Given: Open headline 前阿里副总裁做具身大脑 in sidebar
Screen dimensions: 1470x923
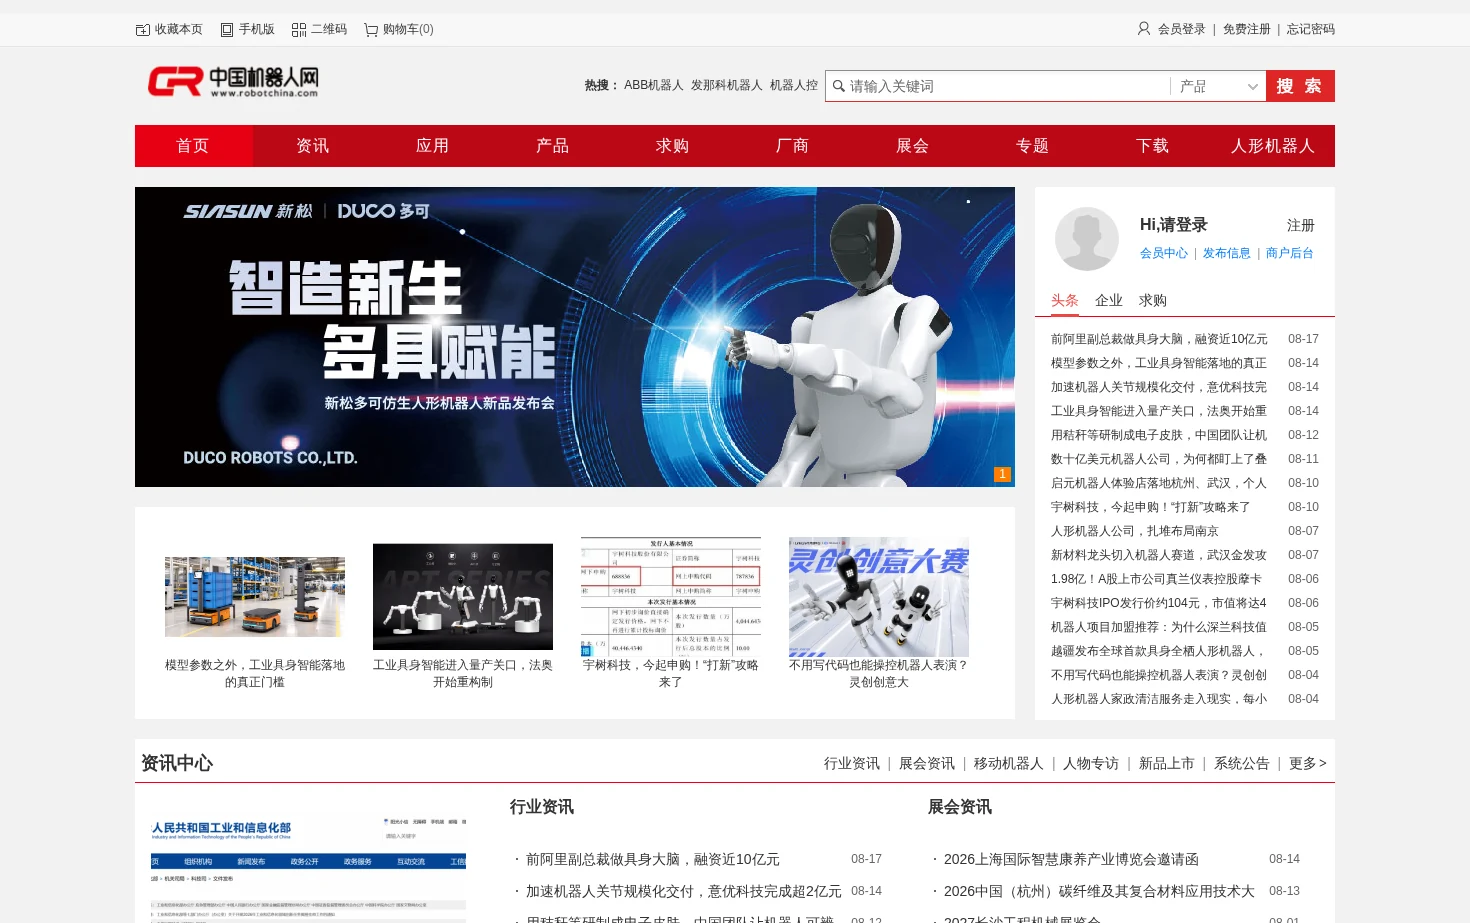Looking at the screenshot, I should click(x=1159, y=340).
